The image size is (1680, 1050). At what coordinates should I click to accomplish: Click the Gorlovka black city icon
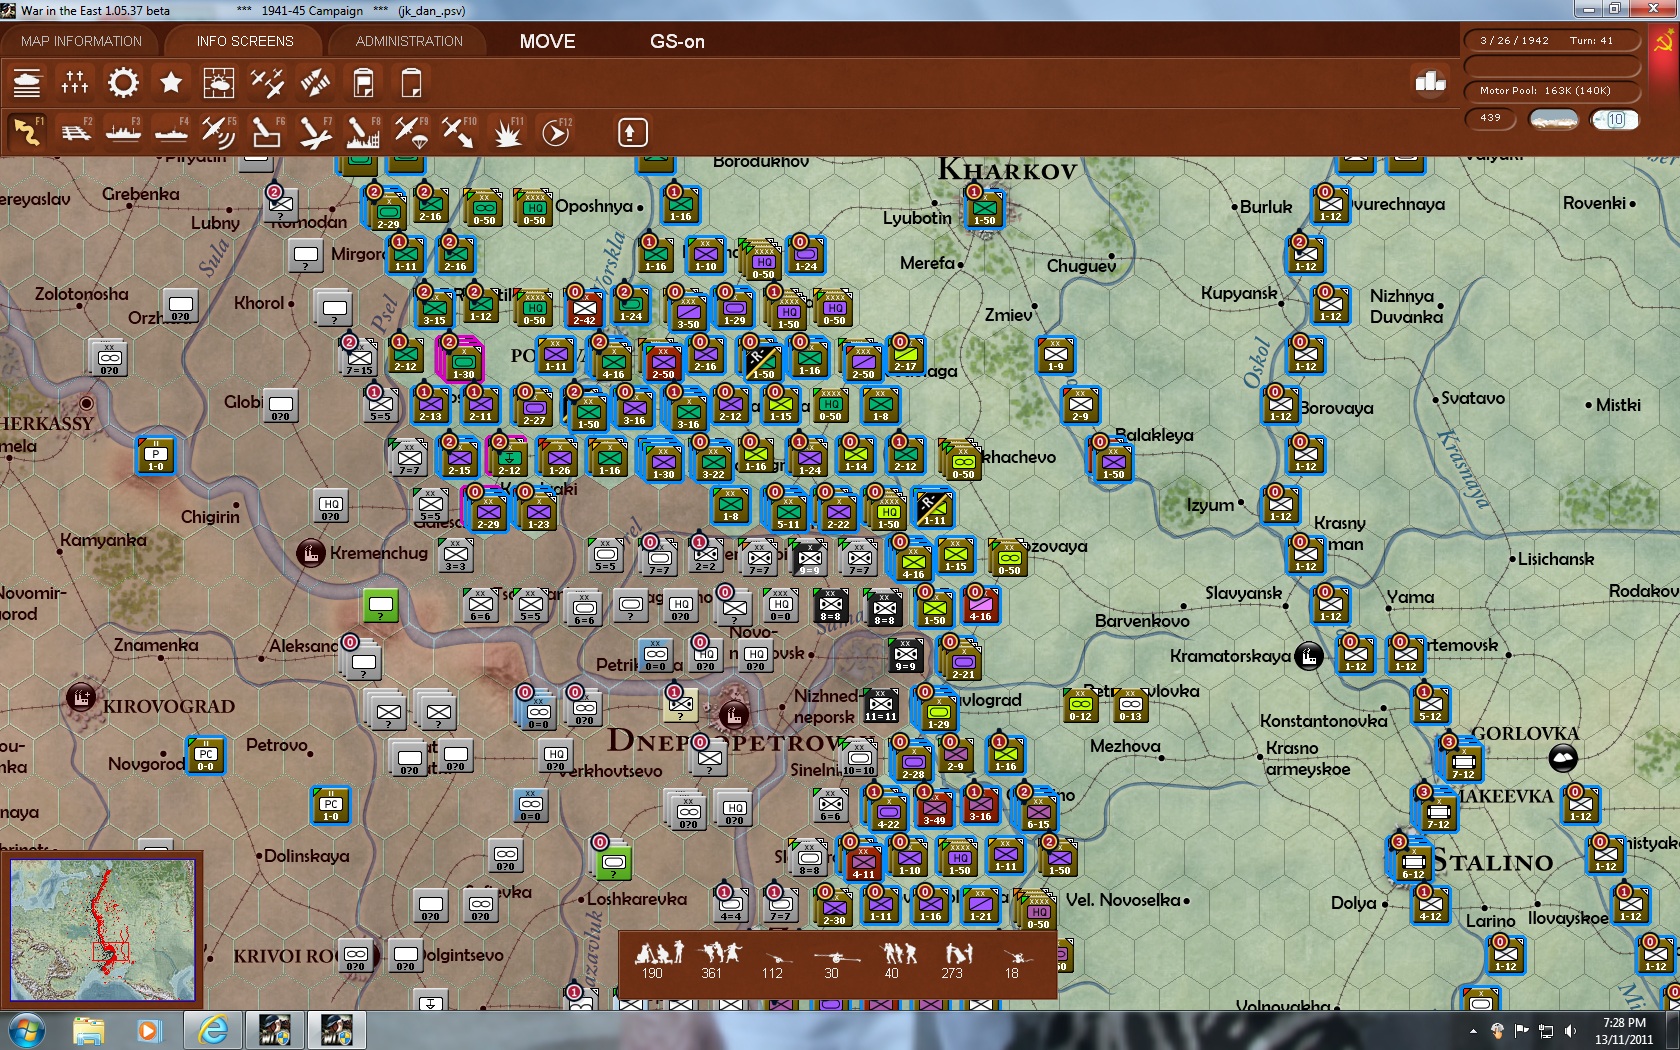click(1563, 759)
